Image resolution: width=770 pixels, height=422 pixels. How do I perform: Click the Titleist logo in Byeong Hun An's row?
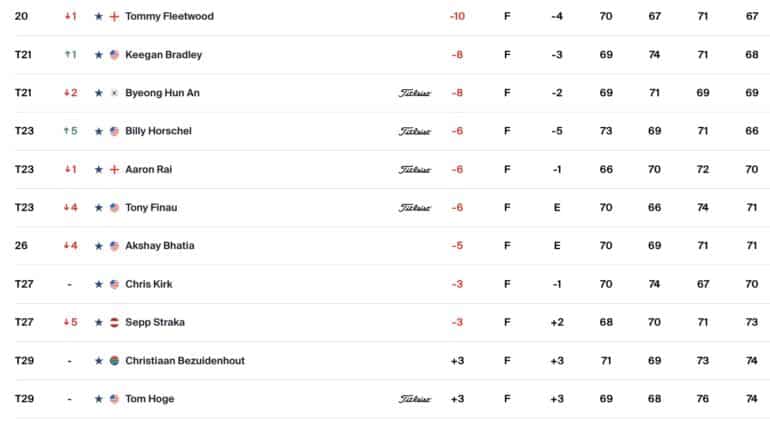pos(414,93)
